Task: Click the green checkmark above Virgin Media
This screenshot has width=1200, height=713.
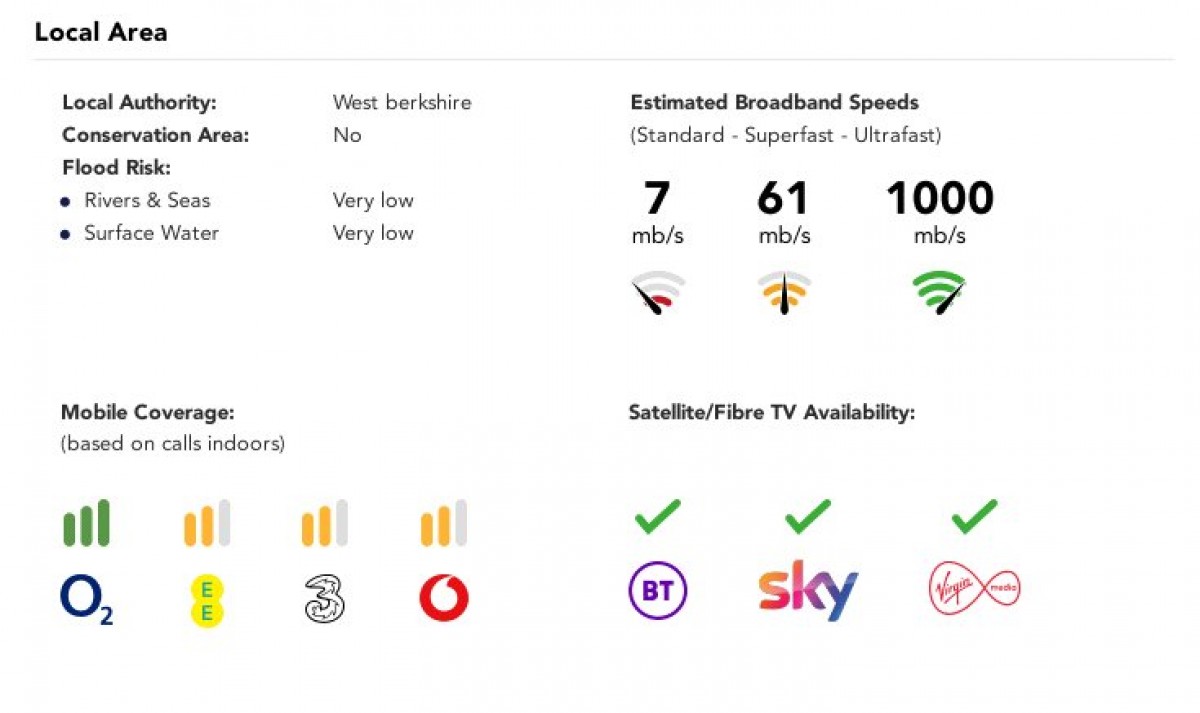Action: tap(974, 516)
